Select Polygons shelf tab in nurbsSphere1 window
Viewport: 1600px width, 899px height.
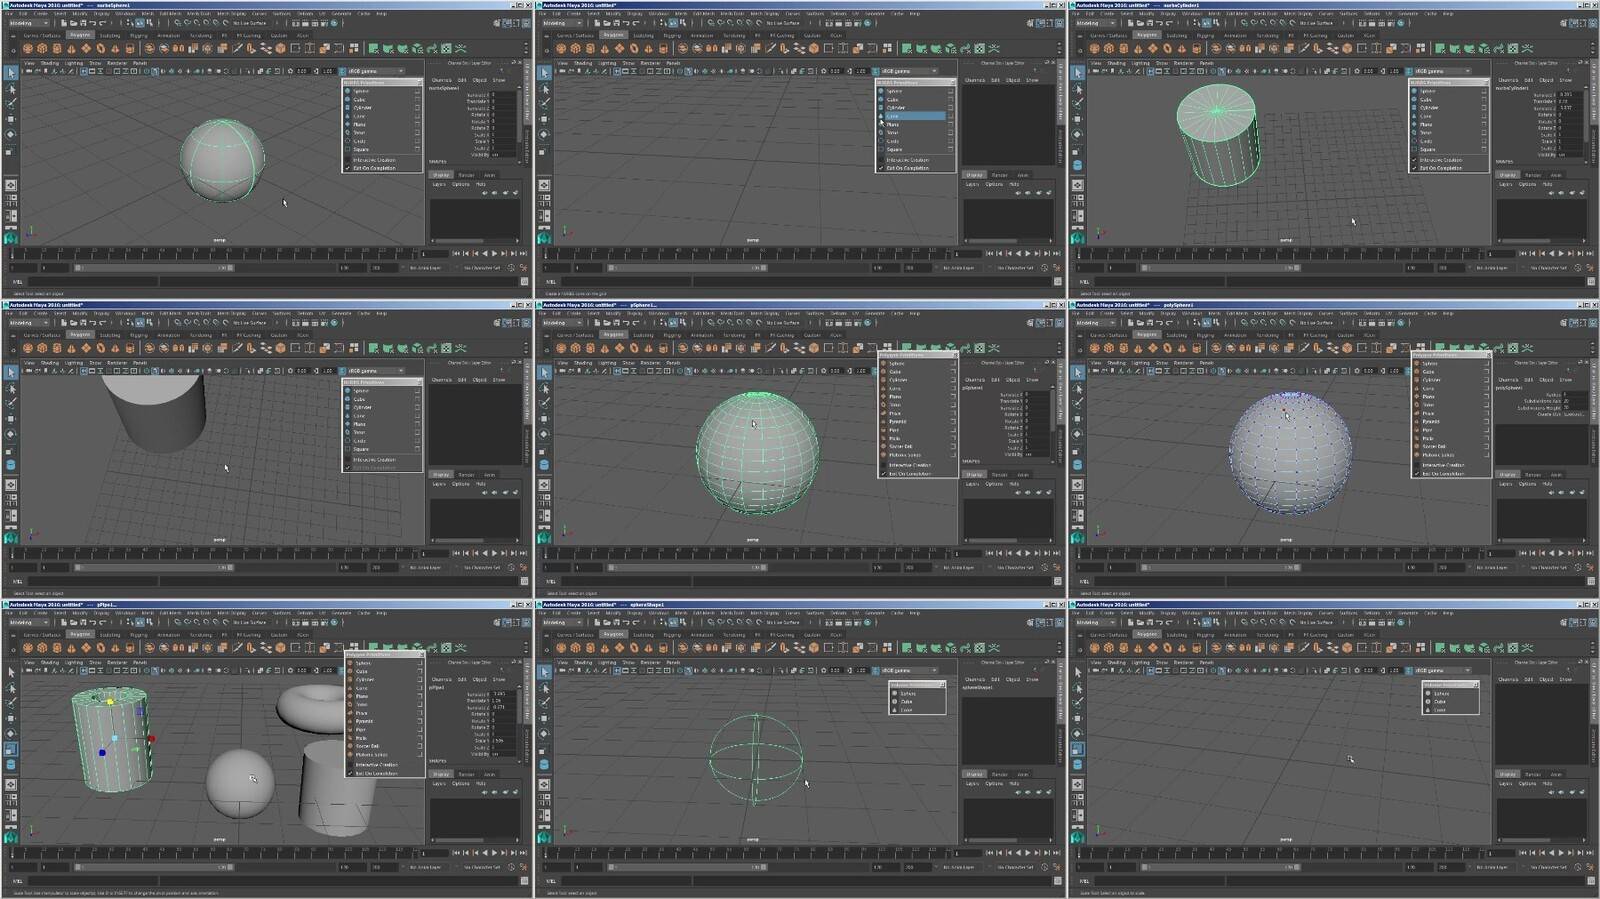[x=80, y=35]
